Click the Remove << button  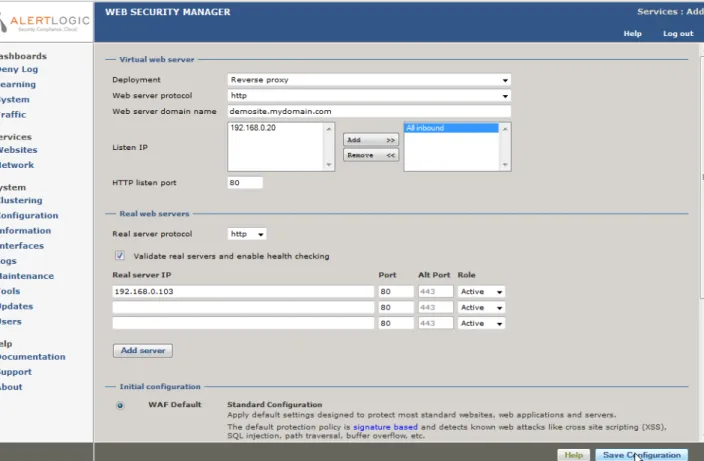coord(371,155)
